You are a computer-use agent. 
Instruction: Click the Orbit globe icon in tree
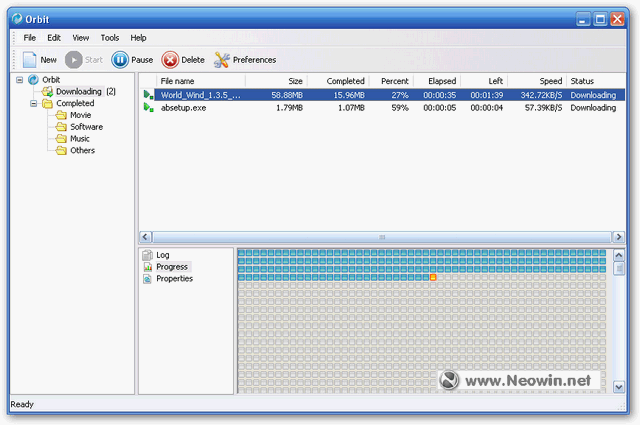pos(33,79)
